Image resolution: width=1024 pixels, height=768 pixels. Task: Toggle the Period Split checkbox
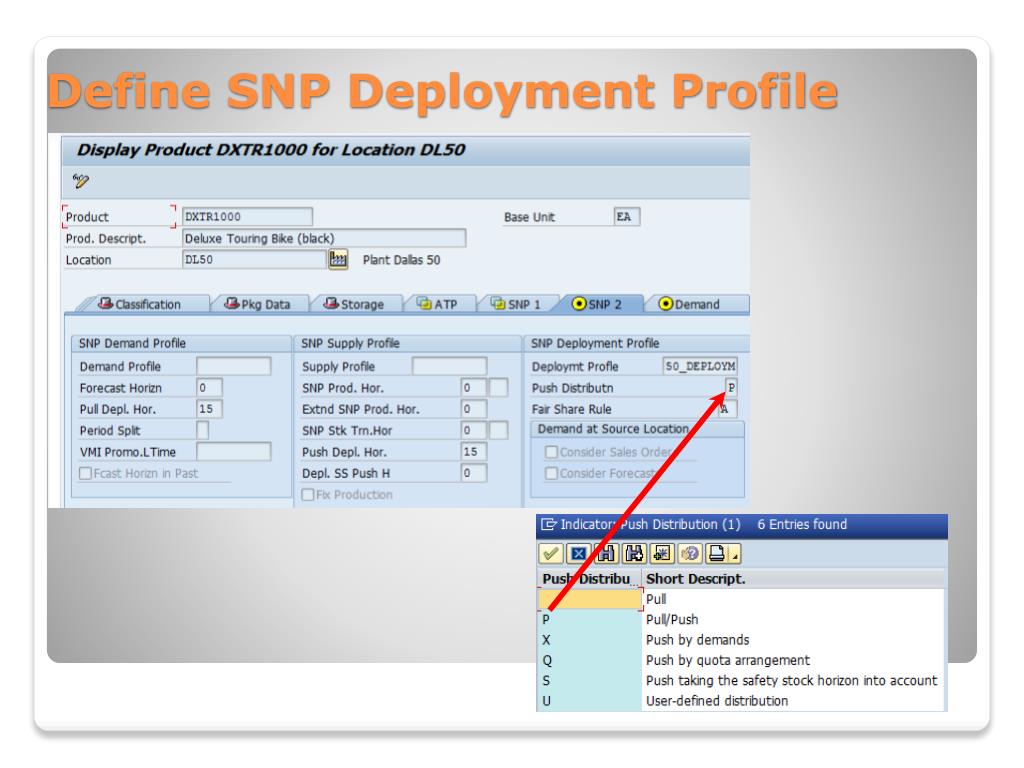202,430
